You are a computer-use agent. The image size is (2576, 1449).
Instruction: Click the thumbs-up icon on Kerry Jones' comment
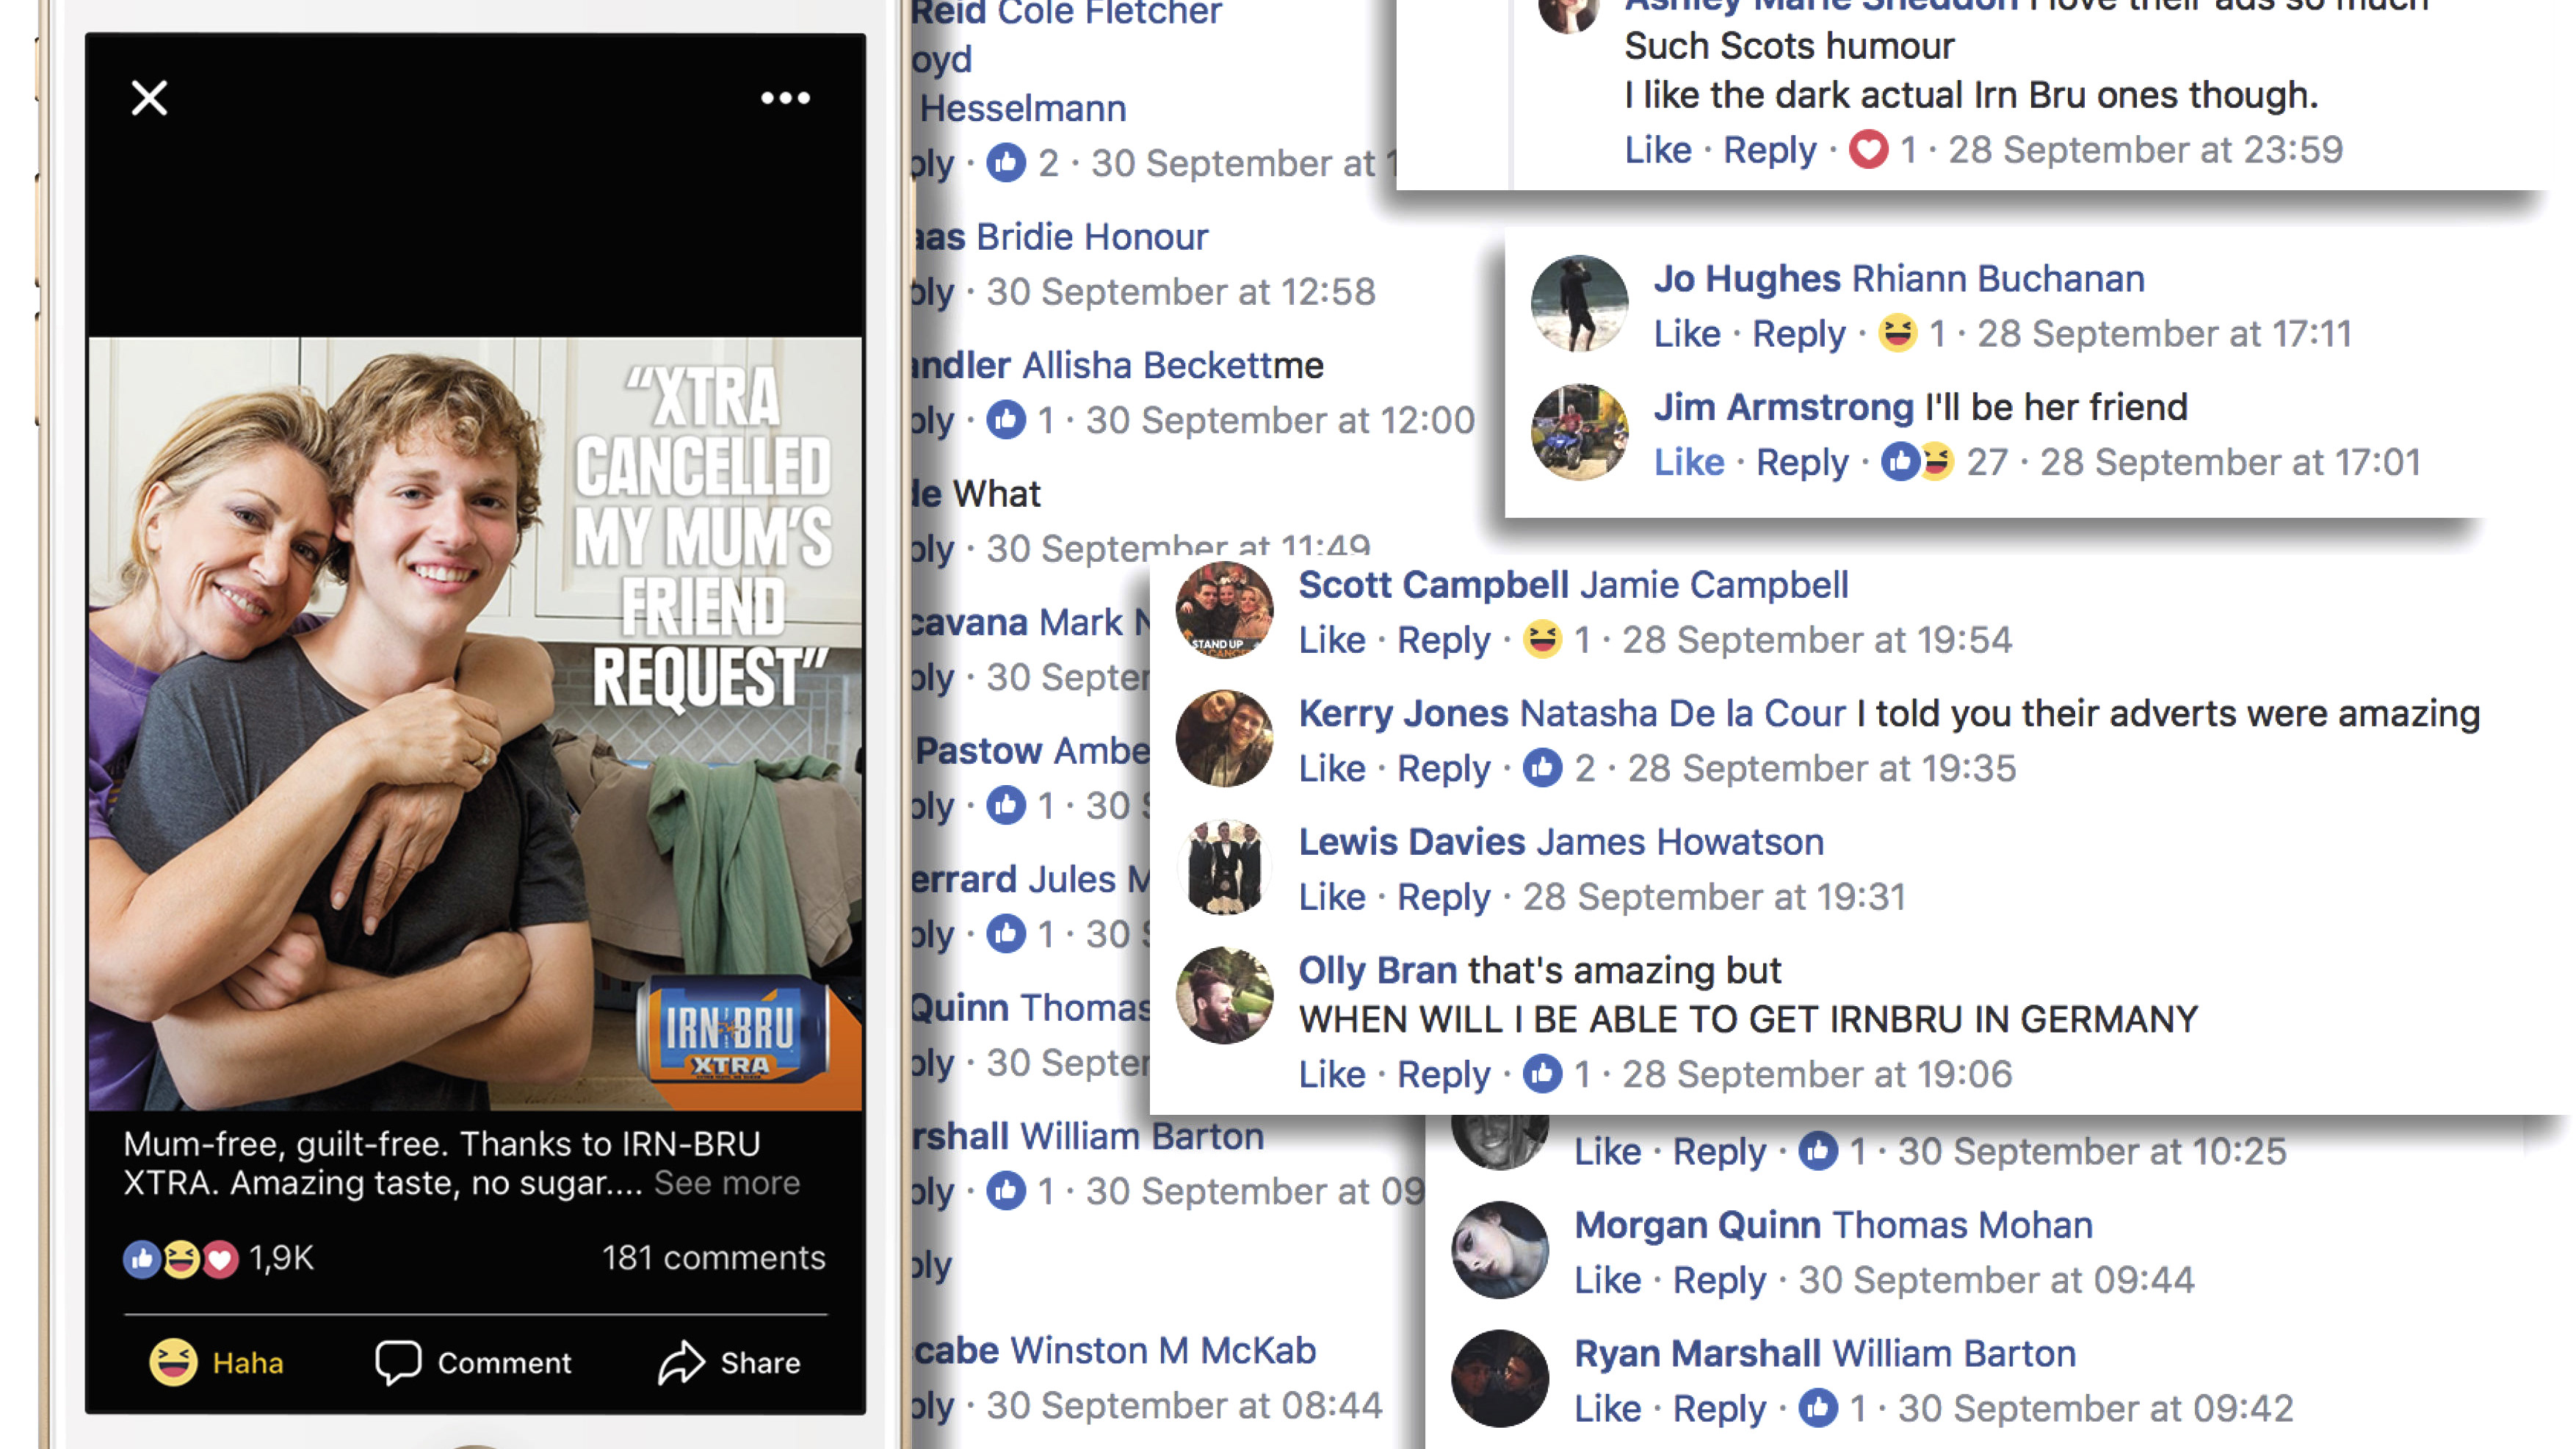pyautogui.click(x=1542, y=768)
